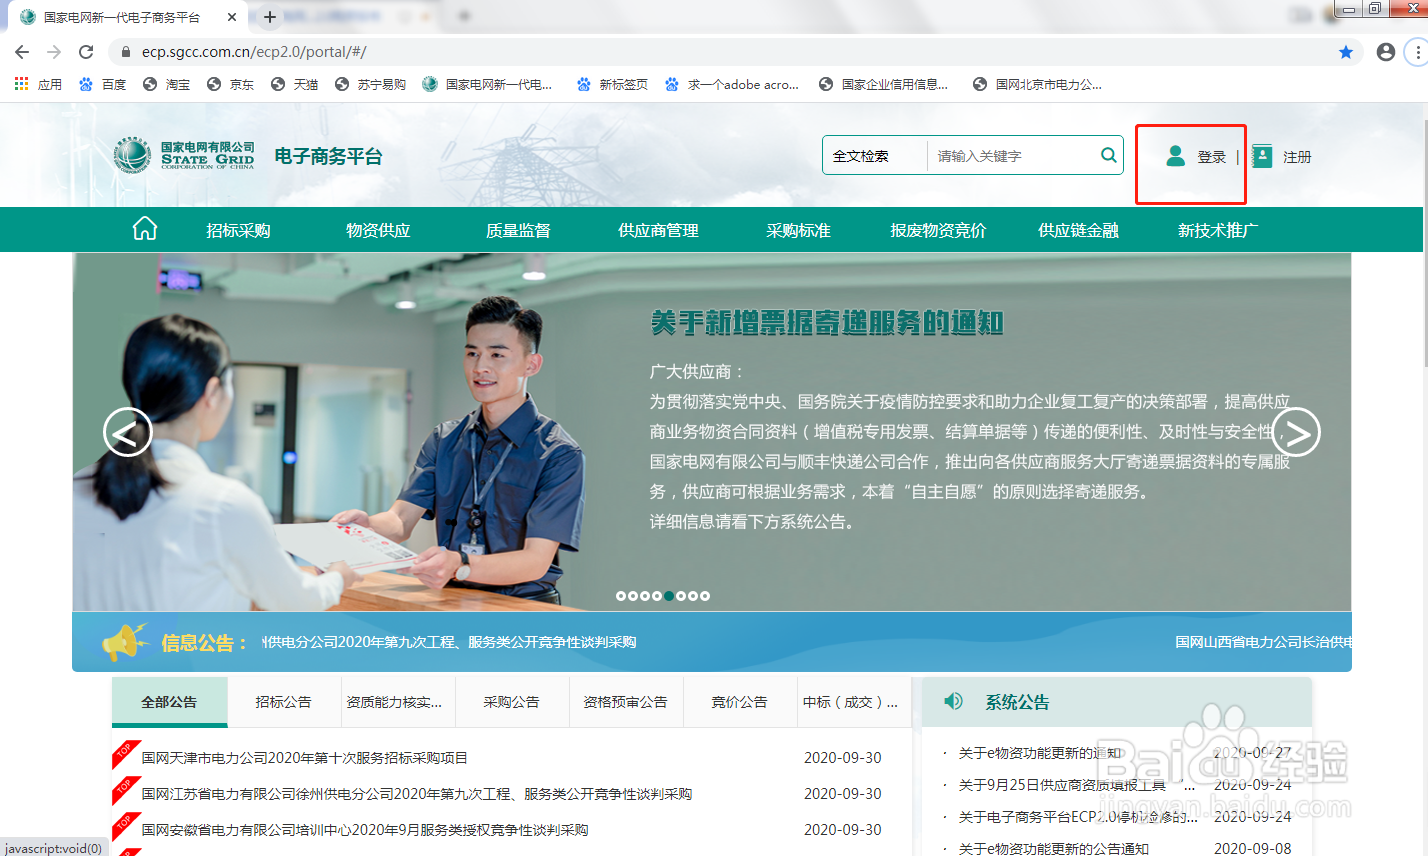
Task: Select the highlighted carousel pagination dot
Action: tap(668, 595)
